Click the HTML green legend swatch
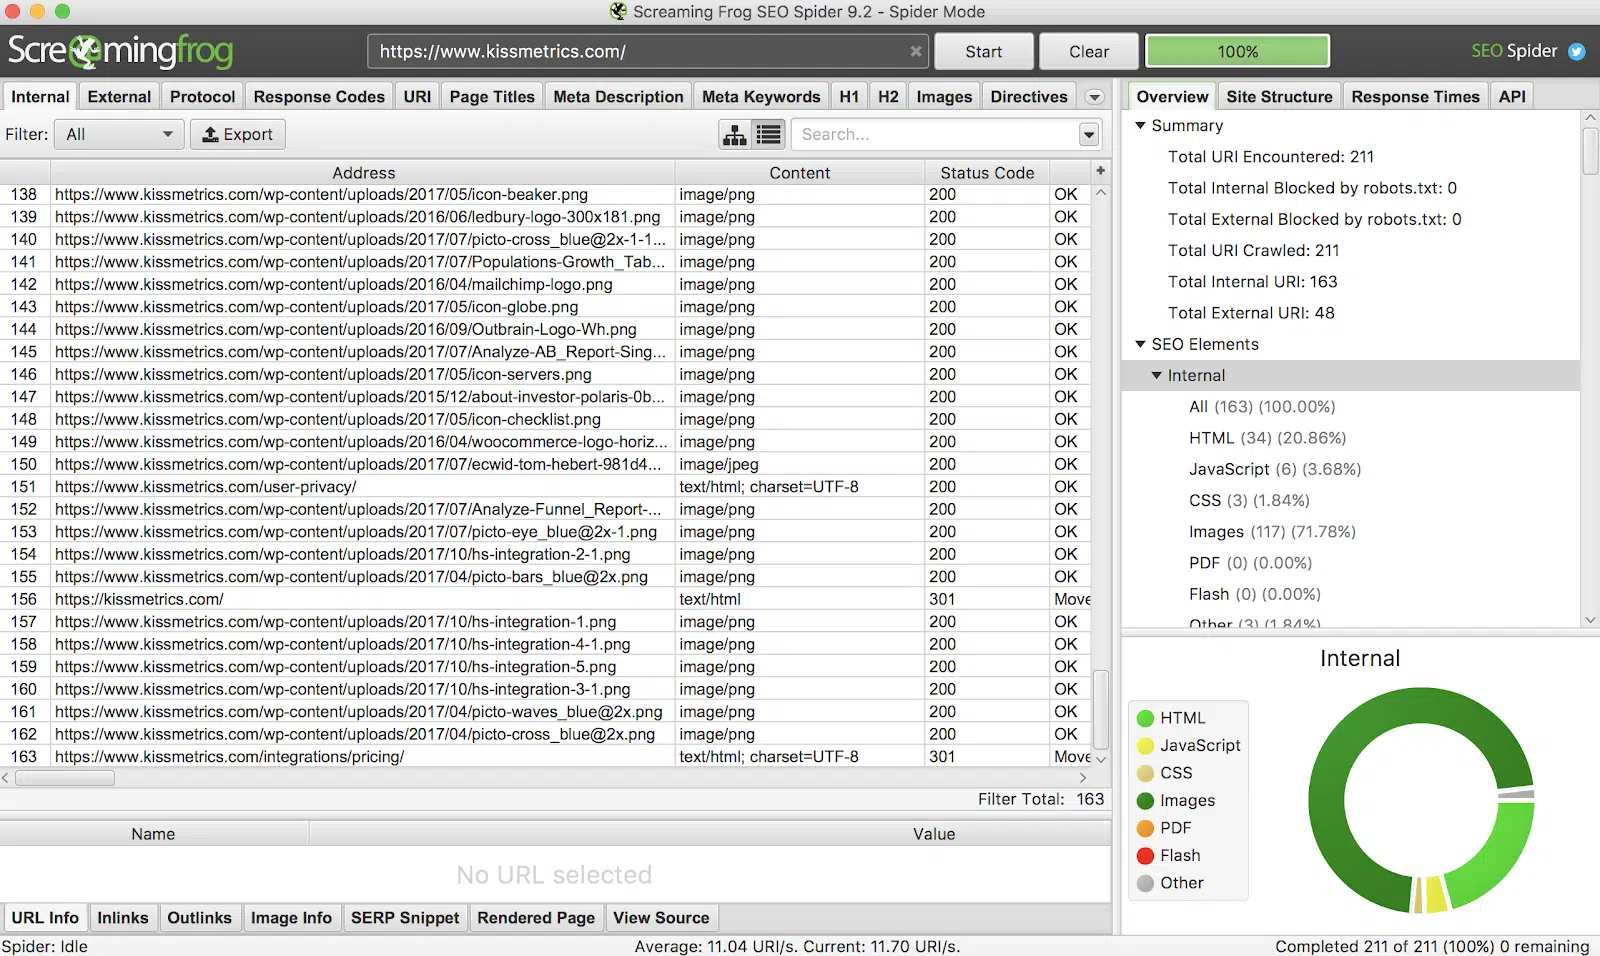Viewport: 1600px width, 956px height. coord(1146,718)
